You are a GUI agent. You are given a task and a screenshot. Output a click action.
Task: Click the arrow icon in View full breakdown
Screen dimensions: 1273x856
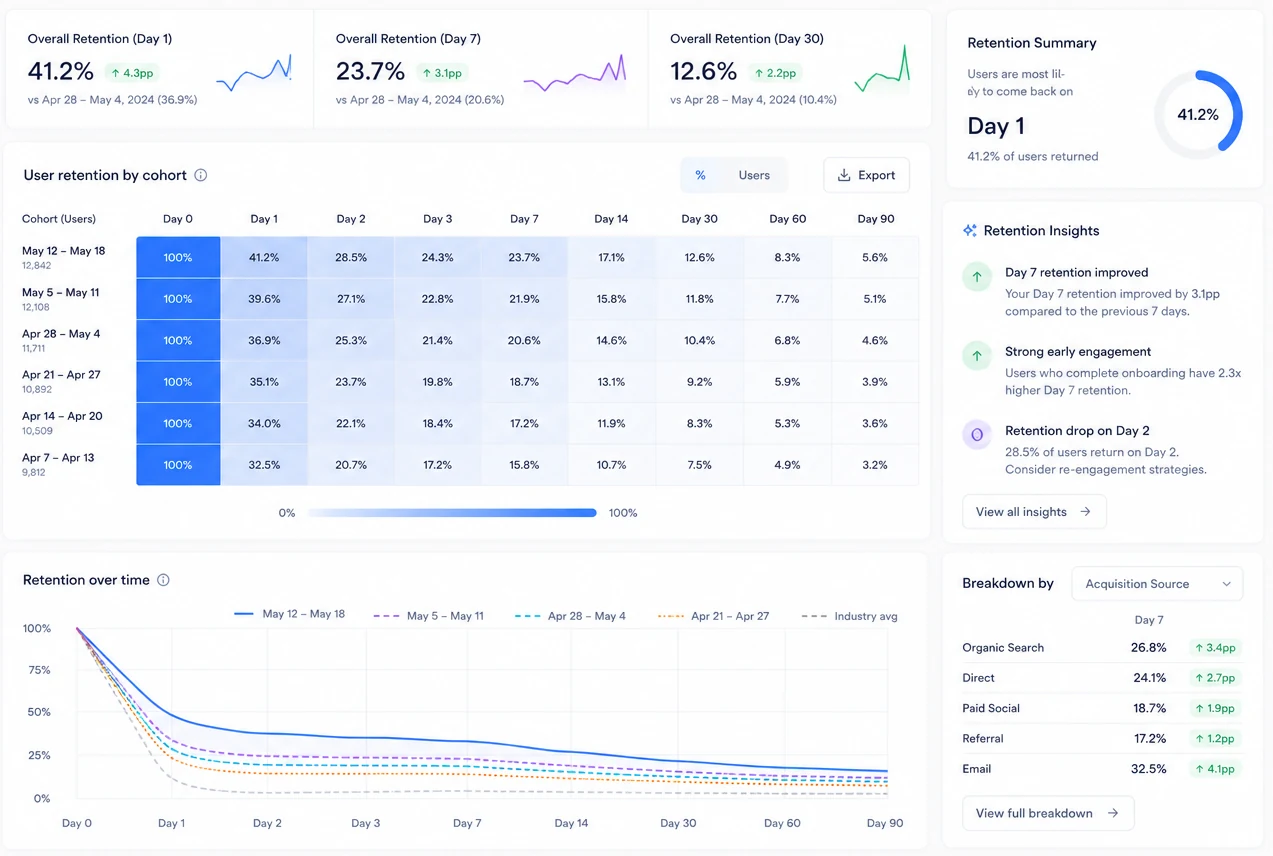point(1113,813)
